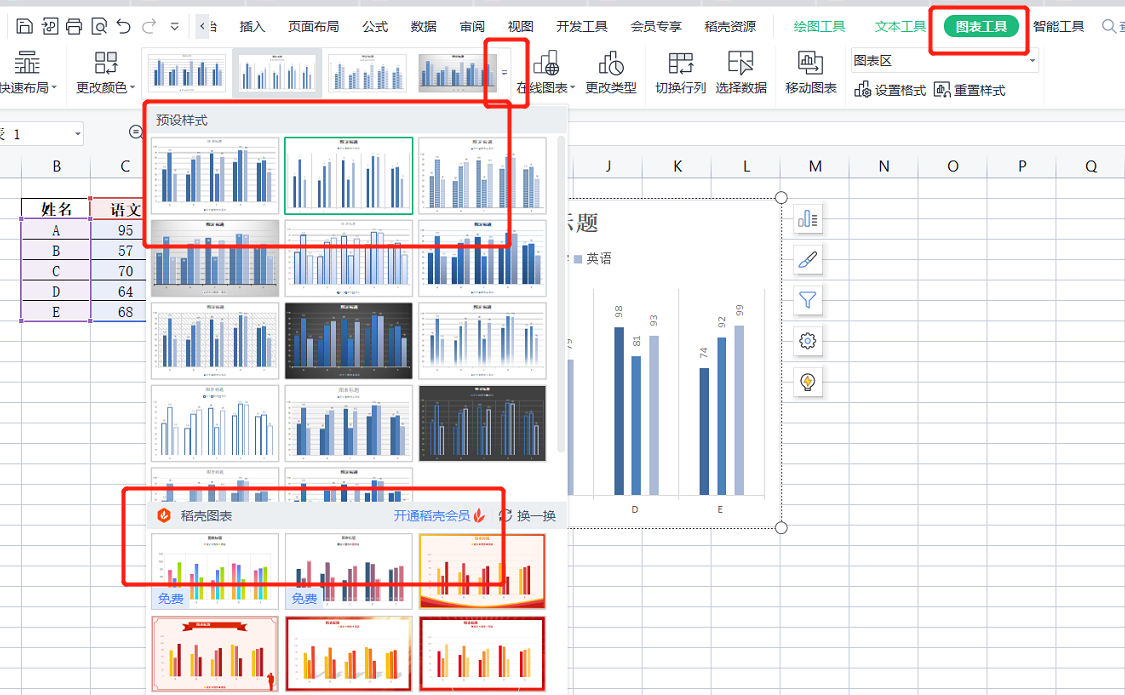Switch to the 文本工具 tab
The height and width of the screenshot is (695, 1125).
(900, 27)
